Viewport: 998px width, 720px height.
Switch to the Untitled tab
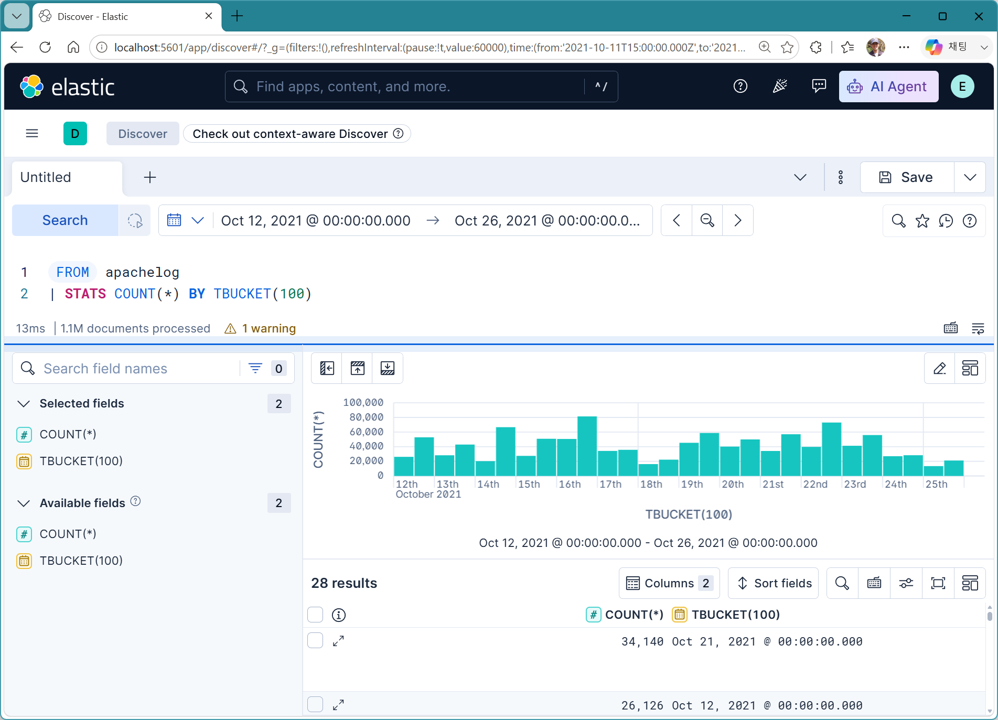pyautogui.click(x=46, y=178)
